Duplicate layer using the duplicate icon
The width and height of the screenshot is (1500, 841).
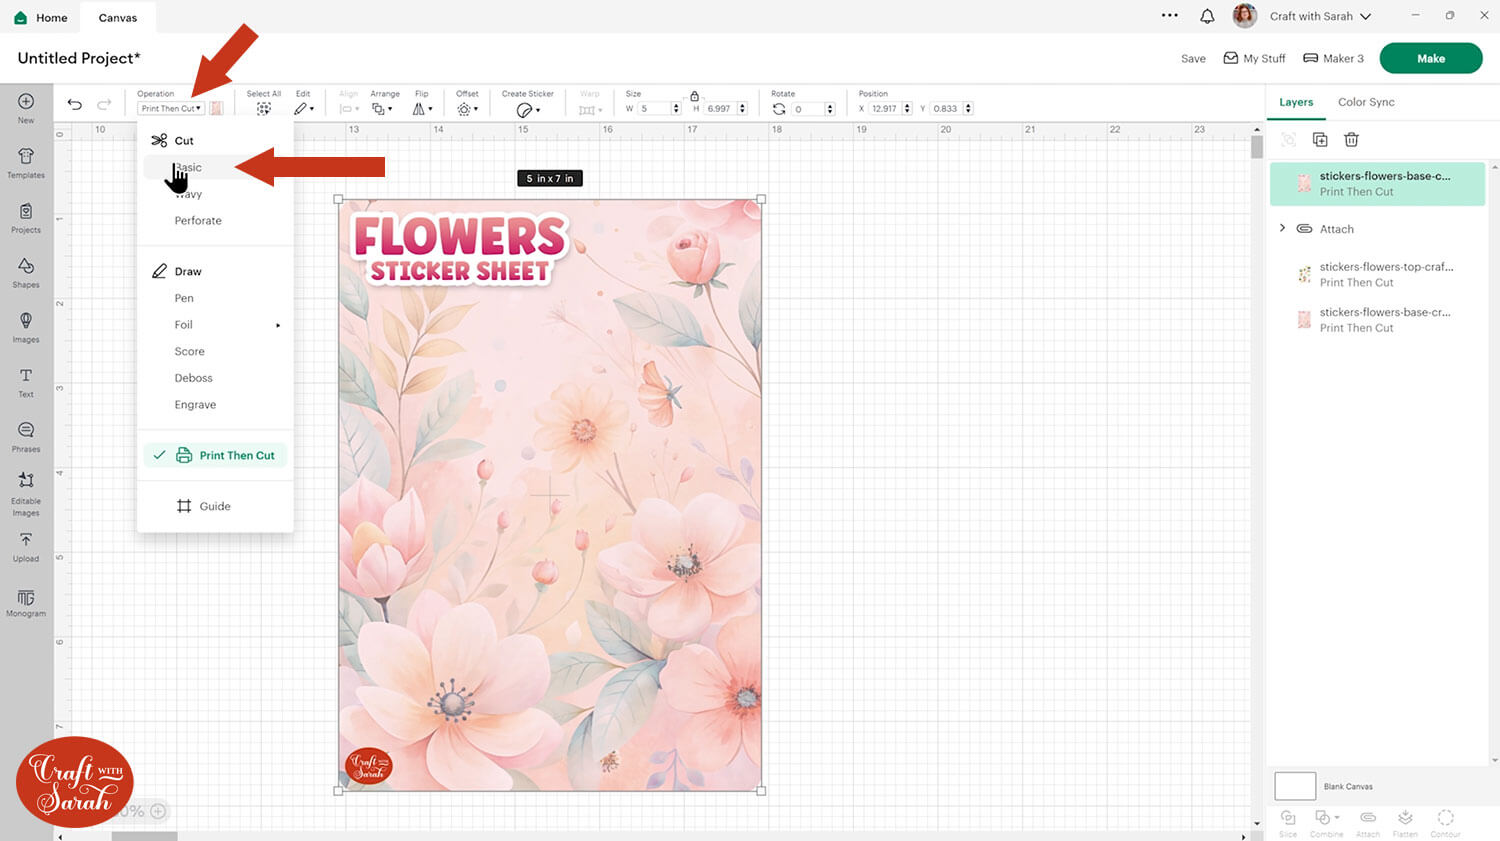[1320, 140]
